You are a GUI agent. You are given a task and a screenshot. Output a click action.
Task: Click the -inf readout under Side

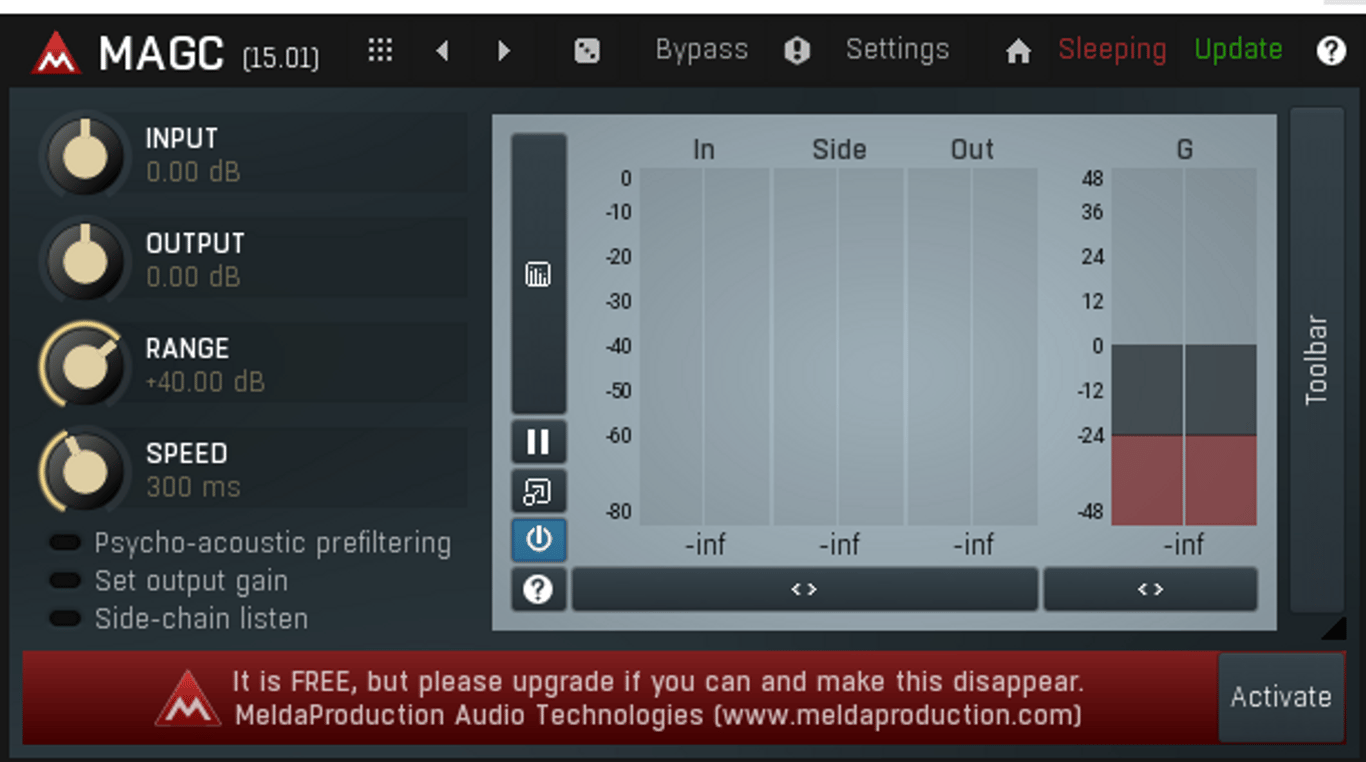(x=839, y=545)
